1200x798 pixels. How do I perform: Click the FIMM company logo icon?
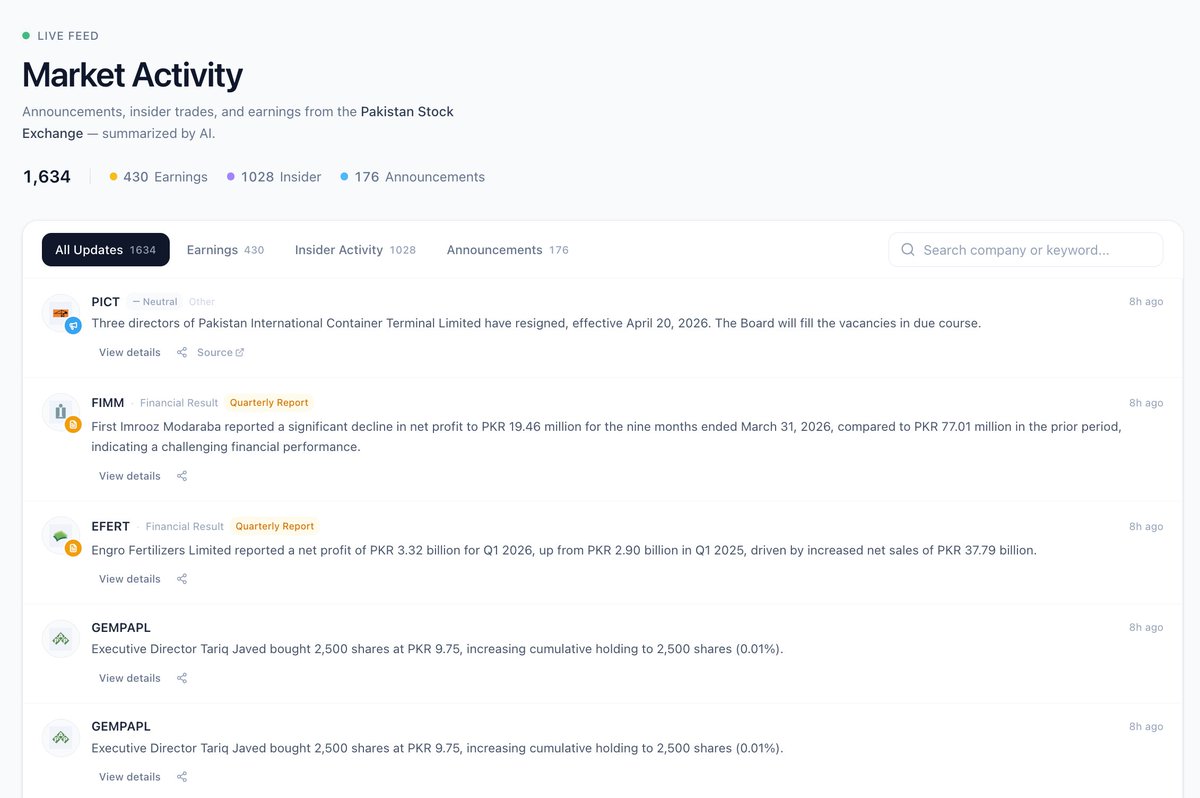pos(60,413)
